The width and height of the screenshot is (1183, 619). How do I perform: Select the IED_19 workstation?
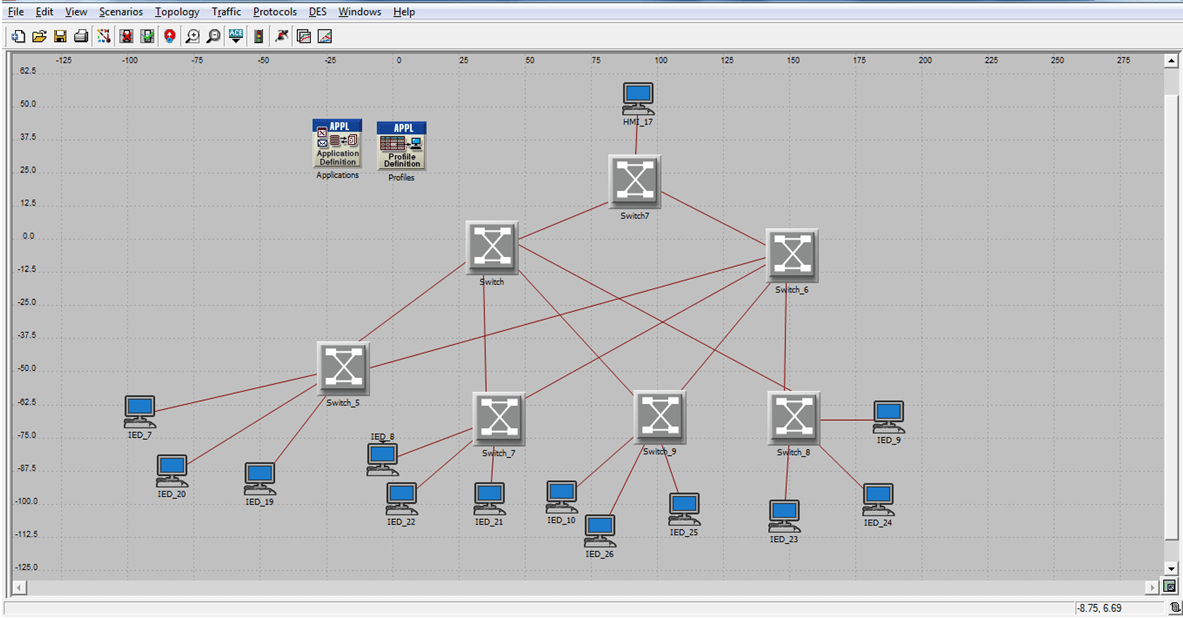click(260, 479)
